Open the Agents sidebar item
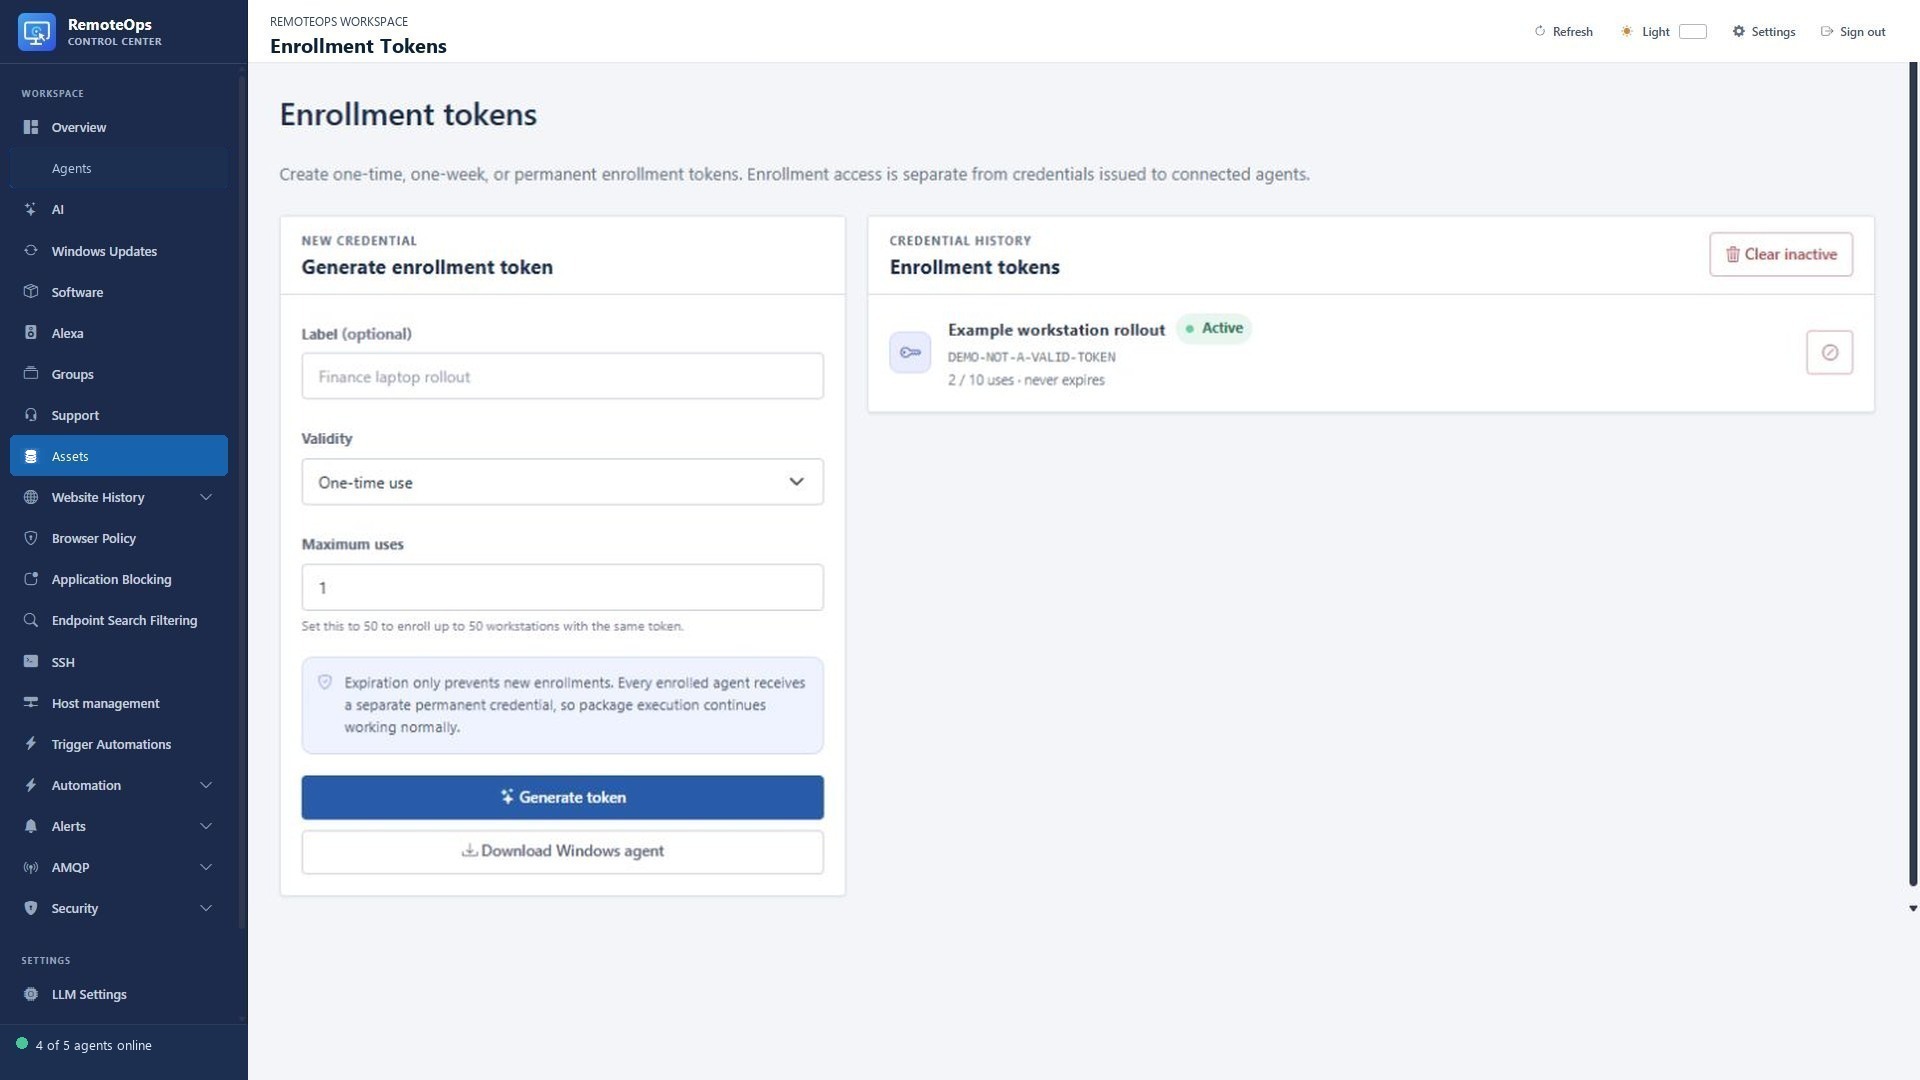The image size is (1920, 1080). (119, 168)
